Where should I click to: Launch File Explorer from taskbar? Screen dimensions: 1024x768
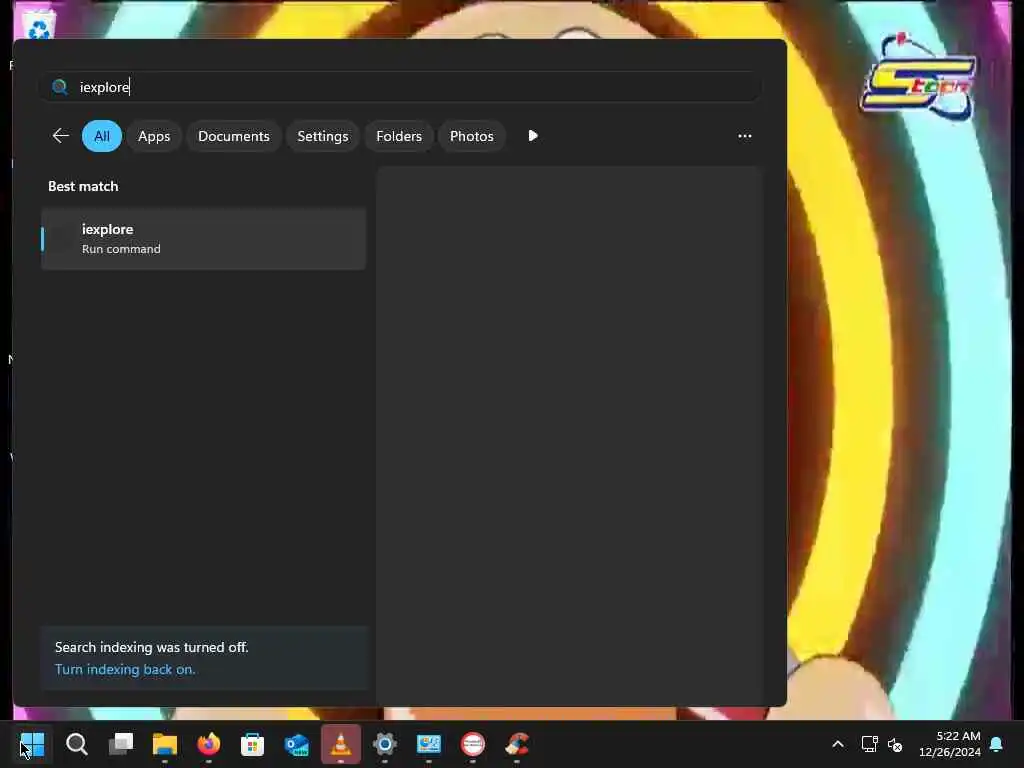(165, 744)
